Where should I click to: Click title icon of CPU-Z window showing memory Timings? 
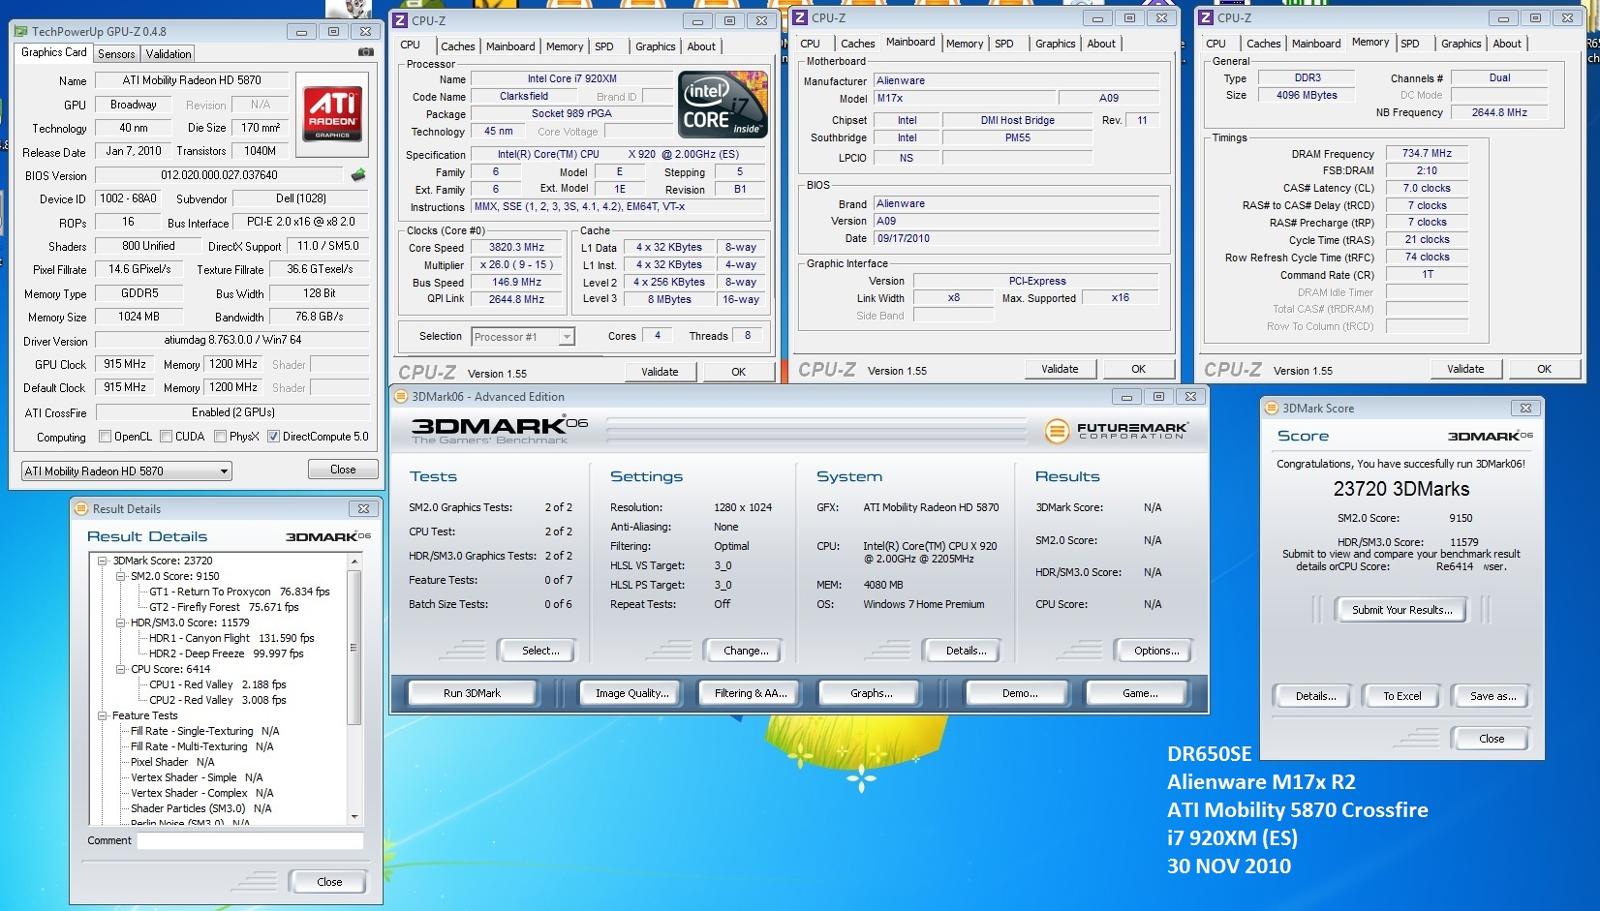[x=1206, y=17]
